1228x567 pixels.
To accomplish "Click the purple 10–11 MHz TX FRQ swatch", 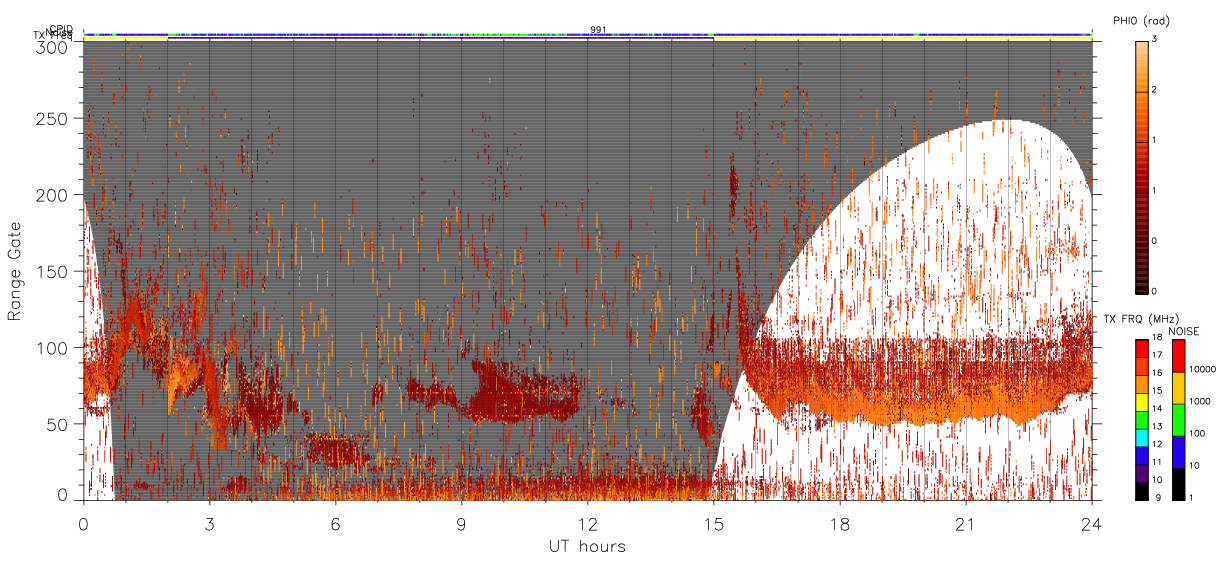I will (x=1141, y=473).
